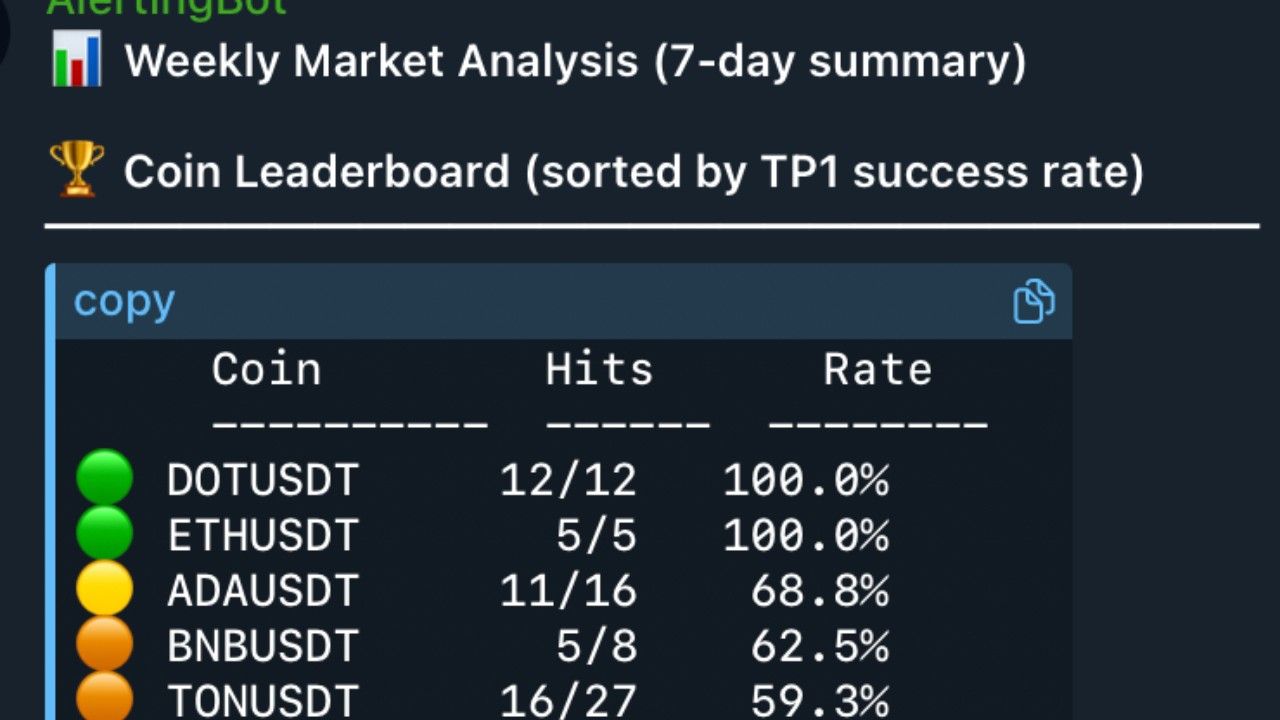Click the "copy" label in code header
This screenshot has width=1280, height=720.
(x=124, y=301)
